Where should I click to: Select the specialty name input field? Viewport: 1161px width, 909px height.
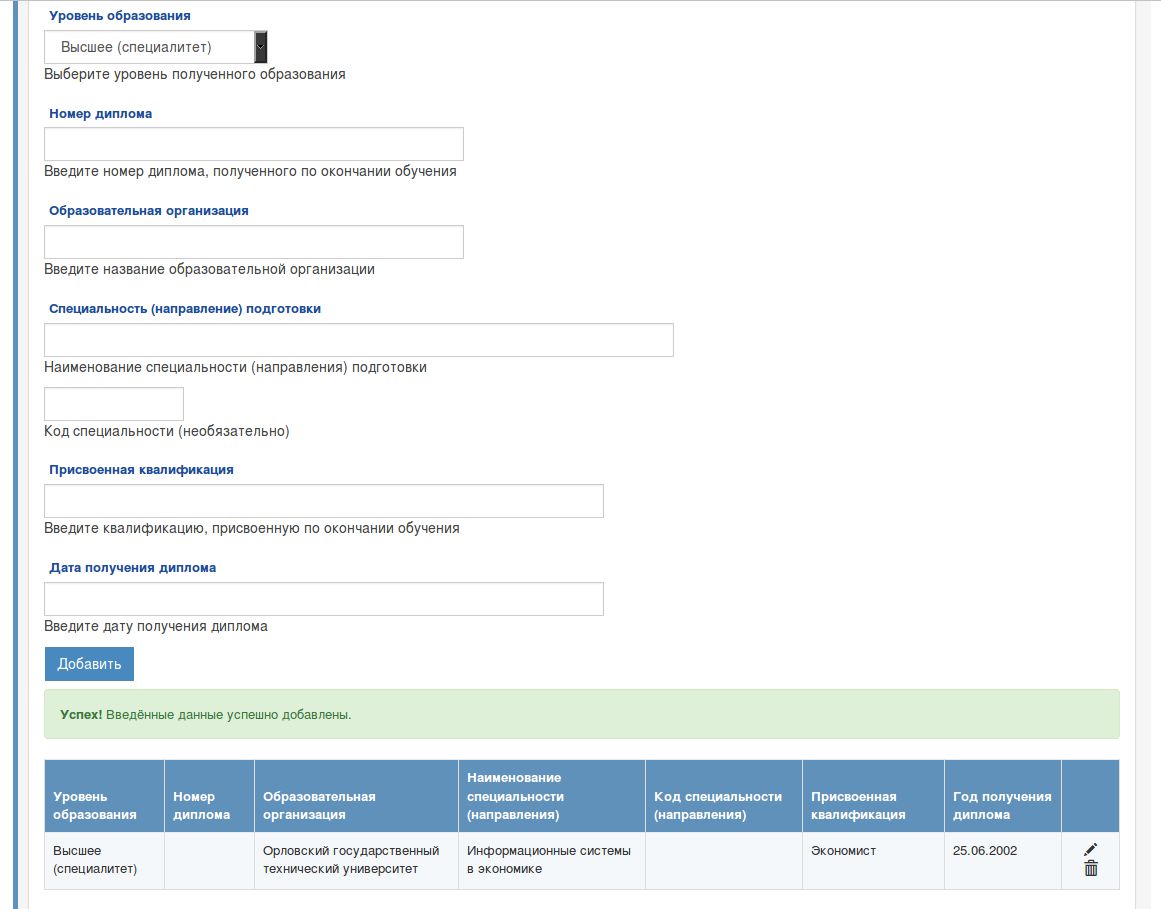tap(358, 340)
